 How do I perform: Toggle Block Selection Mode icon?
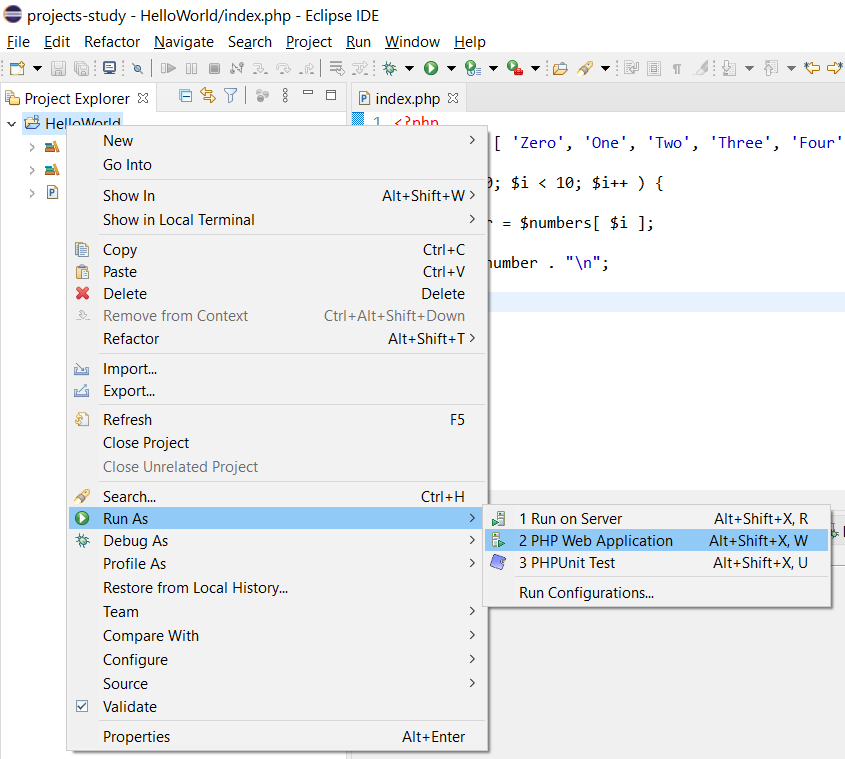click(x=654, y=68)
